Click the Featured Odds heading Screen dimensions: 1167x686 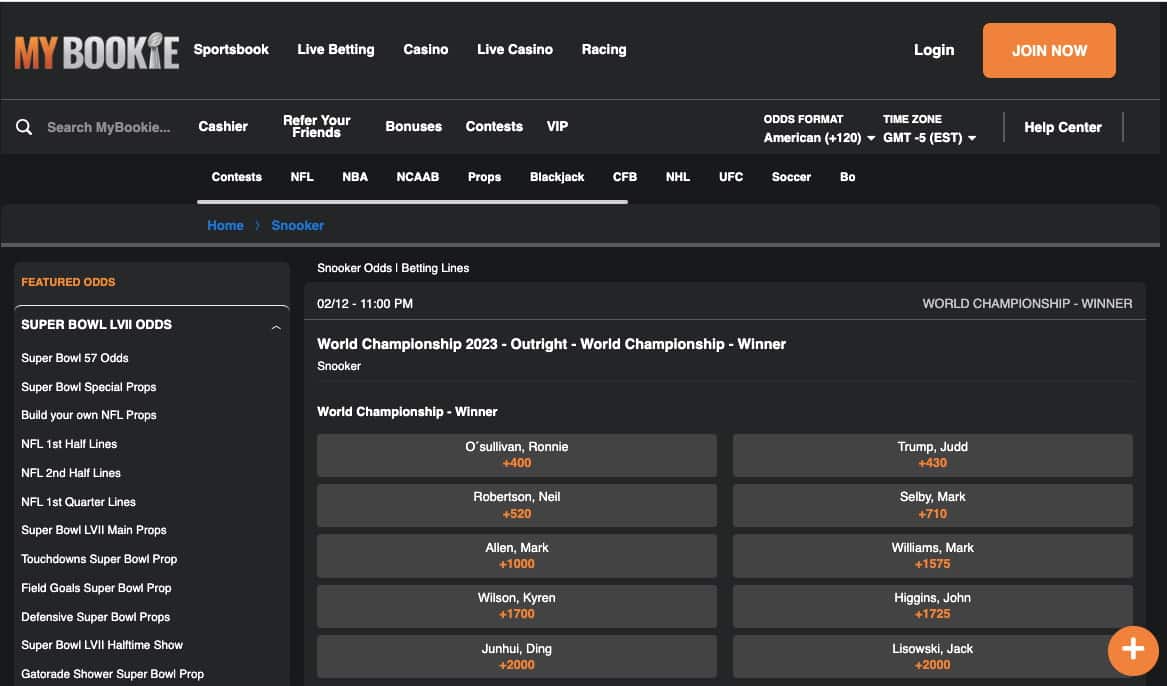[x=68, y=282]
